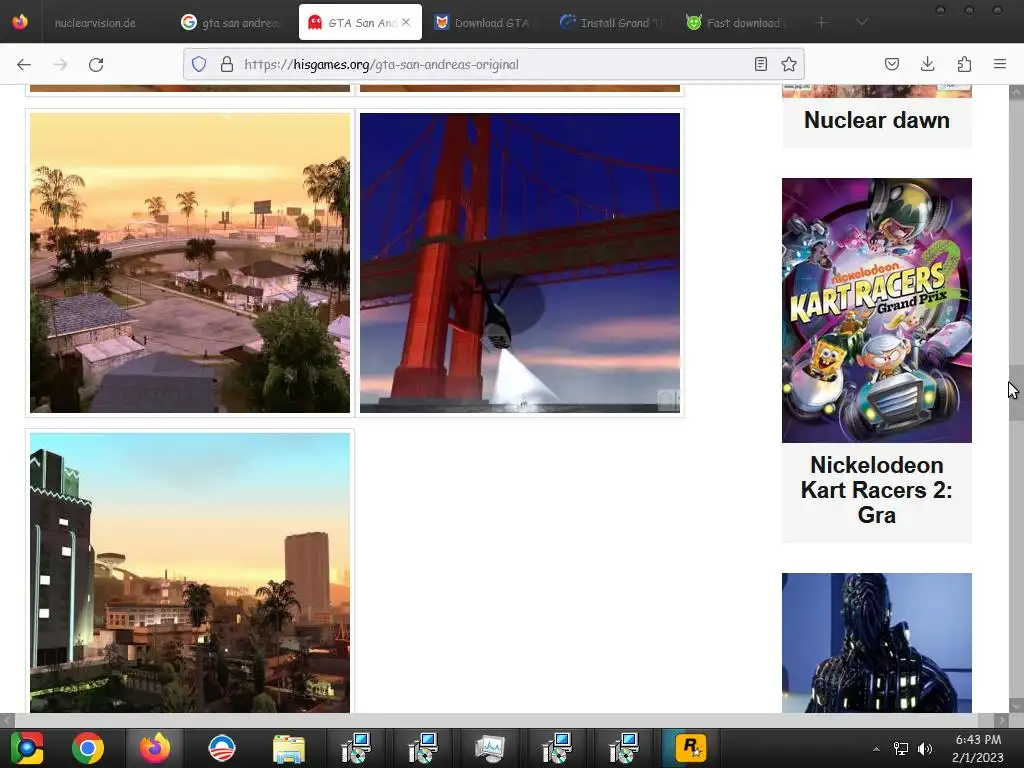Click the vertical scrollbar thumb

coord(1016,393)
